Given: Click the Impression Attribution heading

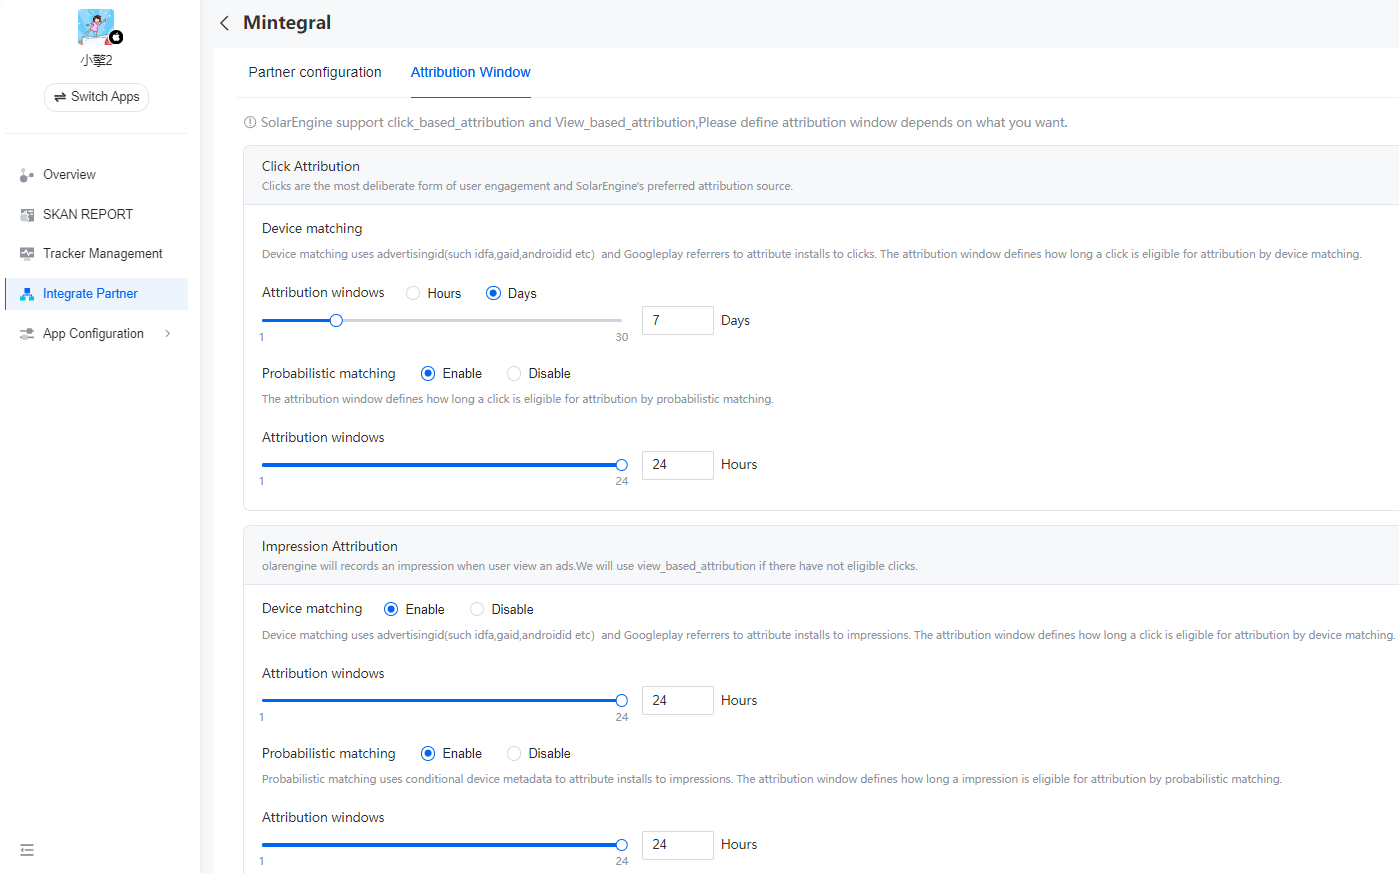Looking at the screenshot, I should pyautogui.click(x=330, y=546).
